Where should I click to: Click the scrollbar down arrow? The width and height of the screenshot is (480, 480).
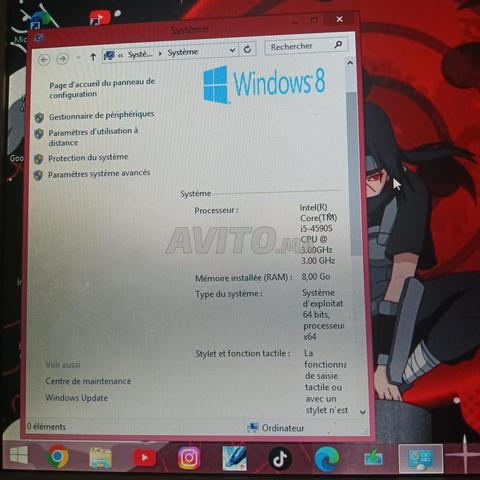click(363, 412)
